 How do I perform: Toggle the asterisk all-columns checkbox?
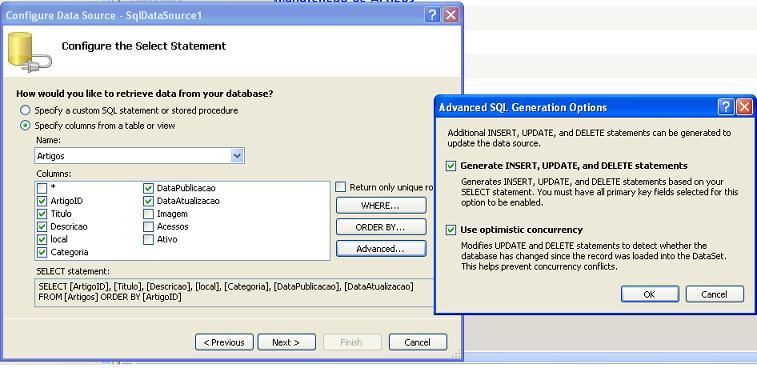(42, 188)
